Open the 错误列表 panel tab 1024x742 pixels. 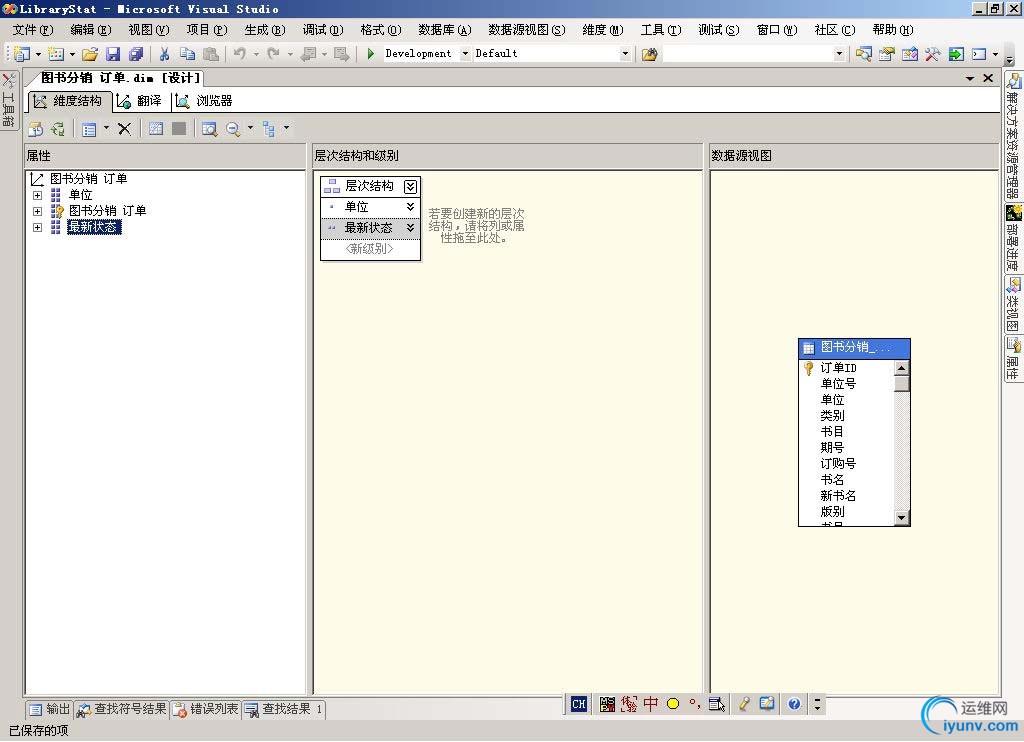(206, 709)
